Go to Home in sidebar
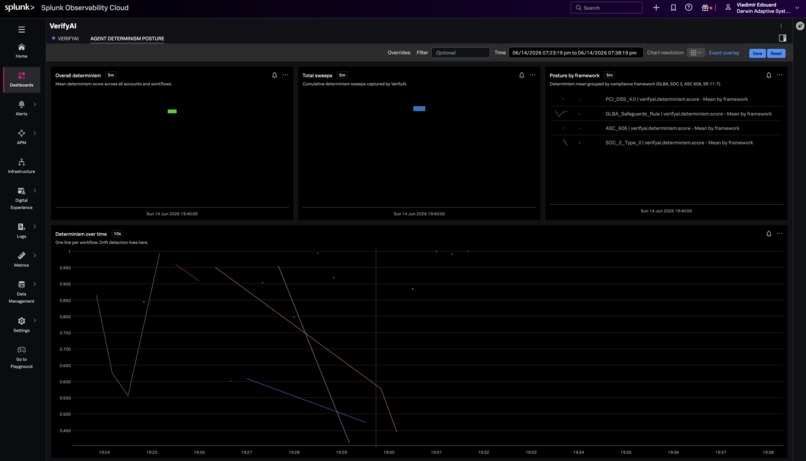Image resolution: width=806 pixels, height=461 pixels. point(22,50)
